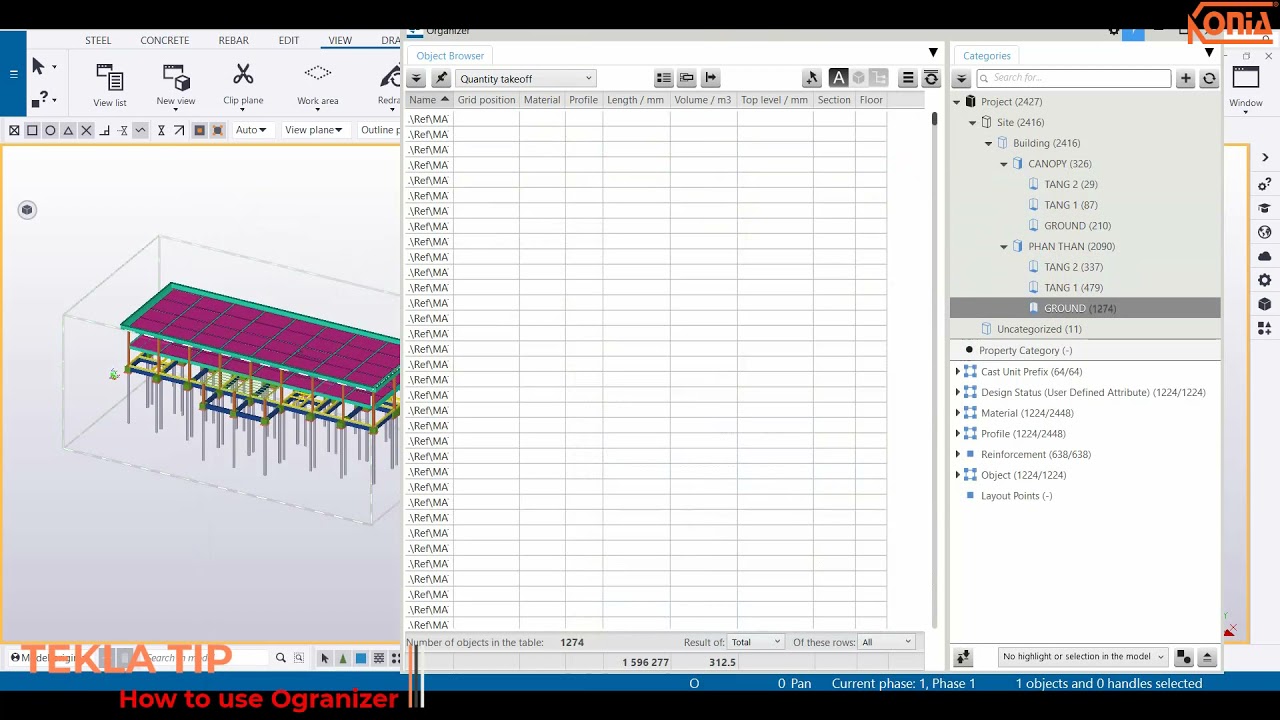Screen dimensions: 1280x720
Task: Open the Organizer settings gear
Action: (x=1114, y=31)
